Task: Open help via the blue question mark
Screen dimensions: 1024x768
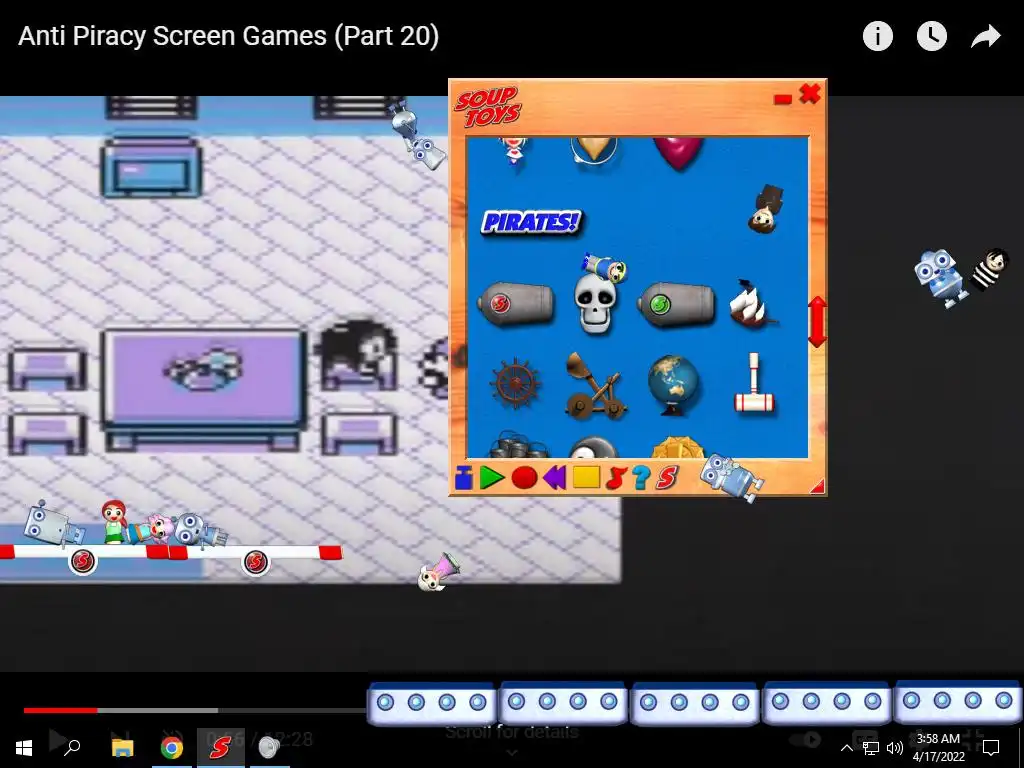Action: pos(641,477)
